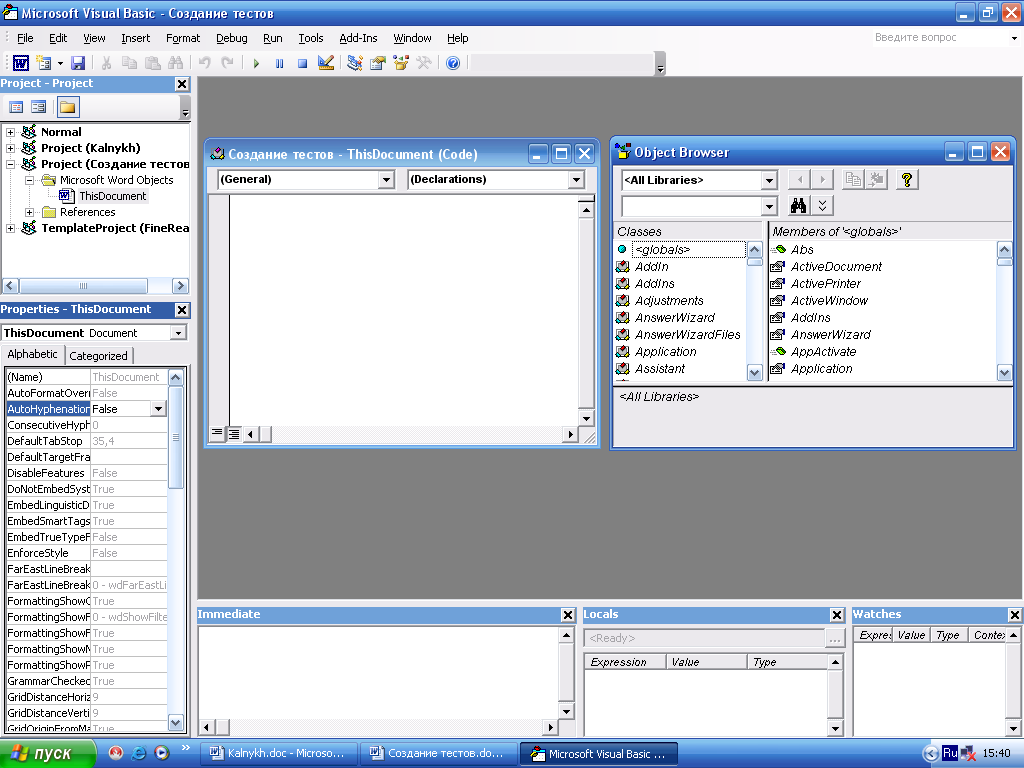Open the Debug menu
This screenshot has height=768, width=1024.
(x=232, y=38)
